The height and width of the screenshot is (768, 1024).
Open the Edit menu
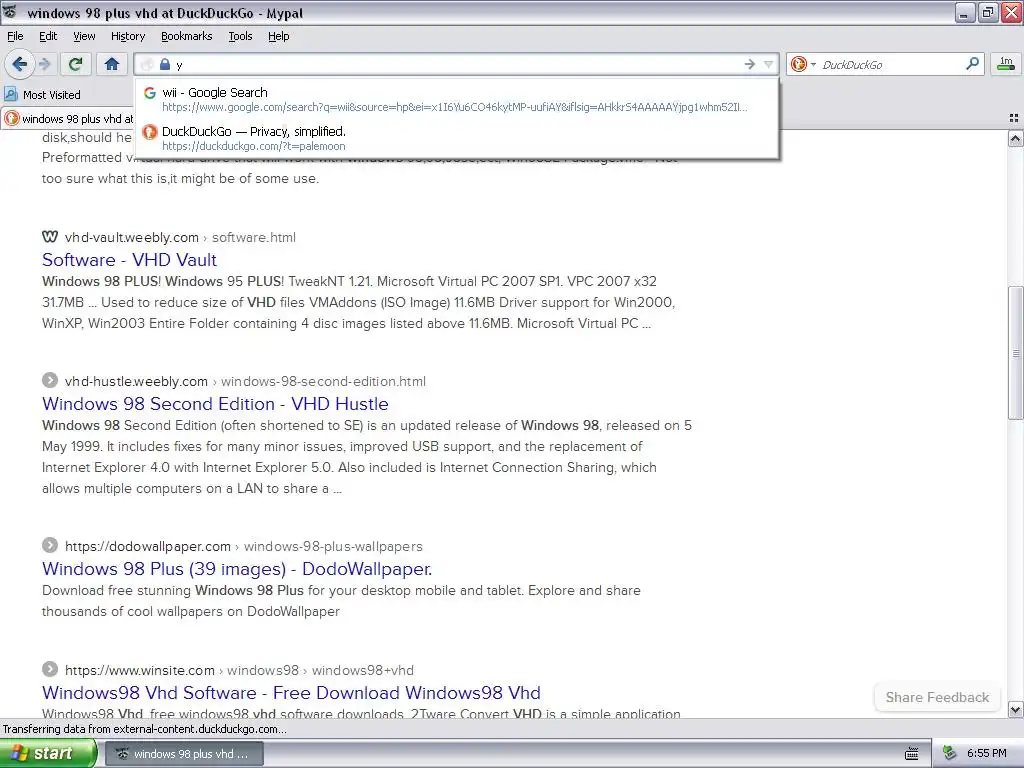click(x=48, y=36)
